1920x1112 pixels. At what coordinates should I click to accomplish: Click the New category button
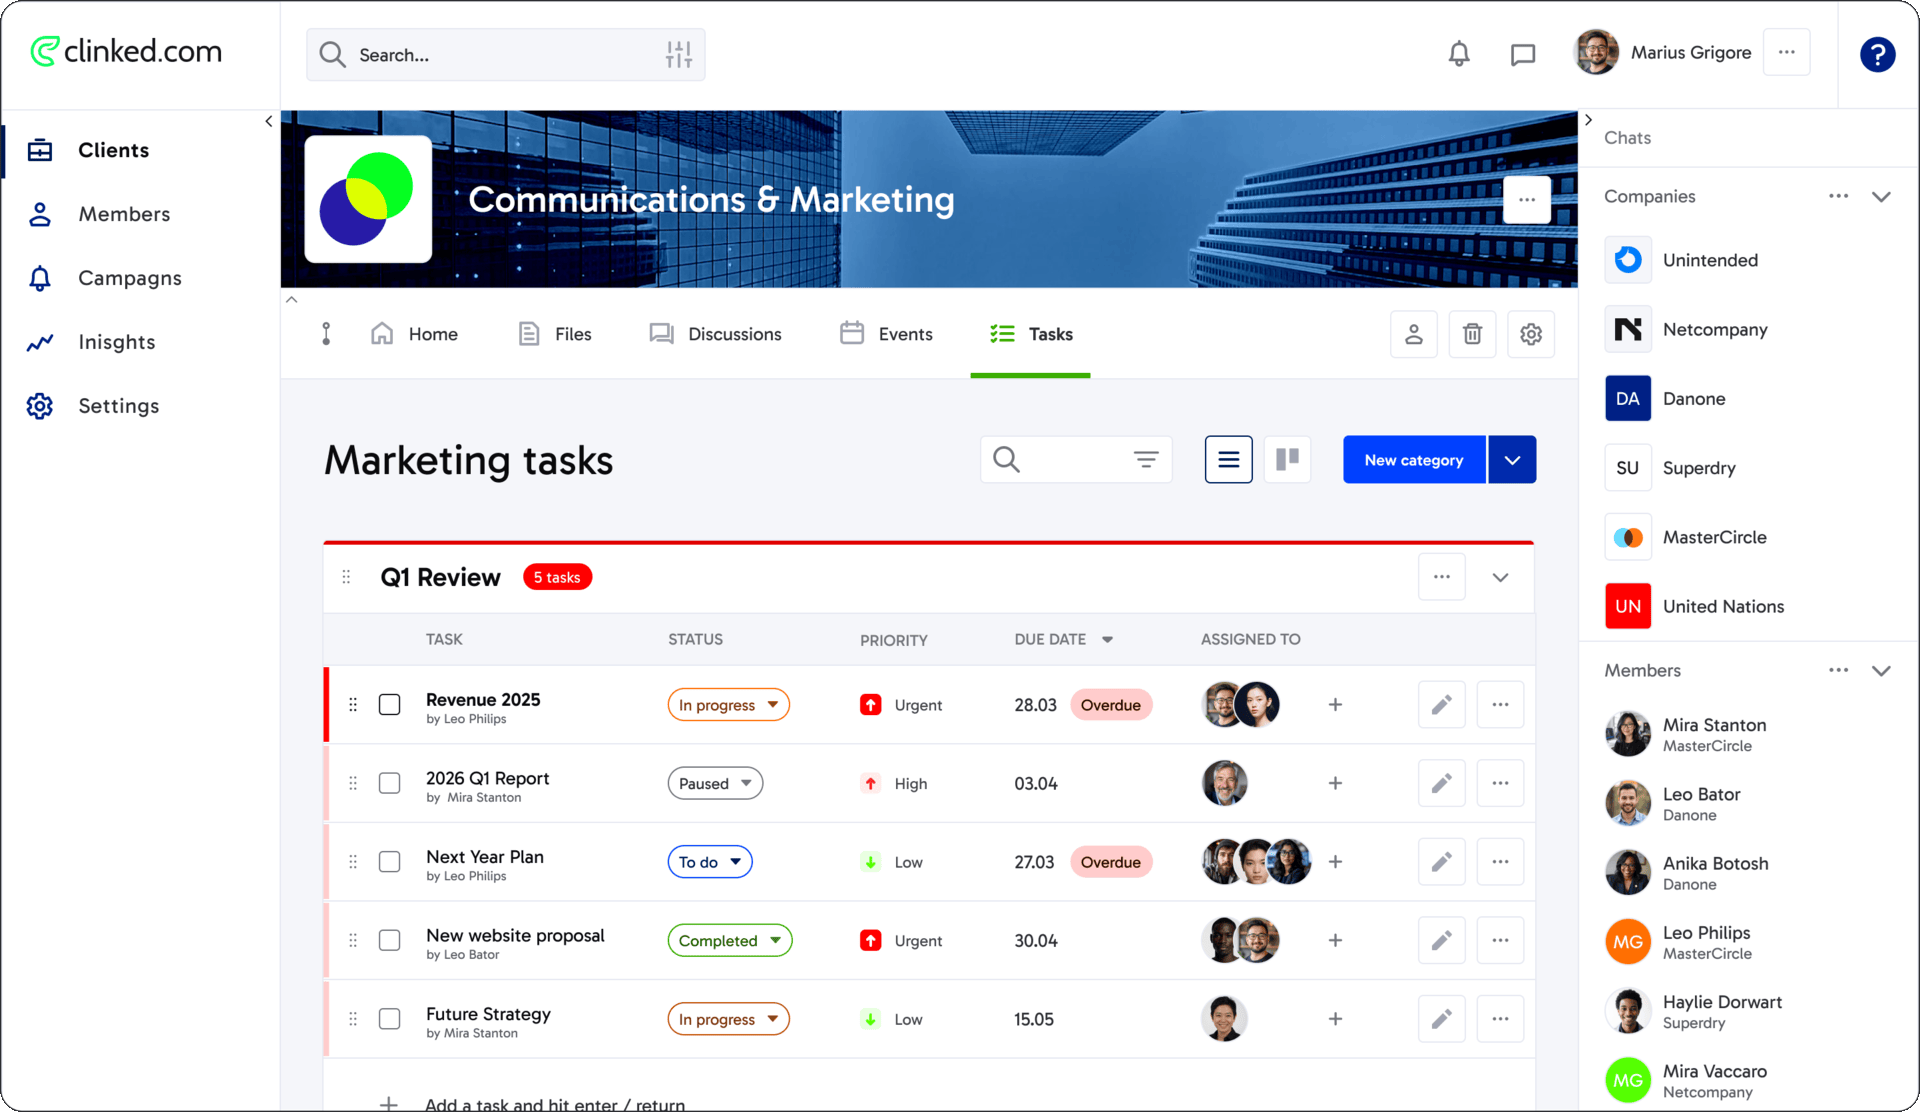tap(1413, 460)
